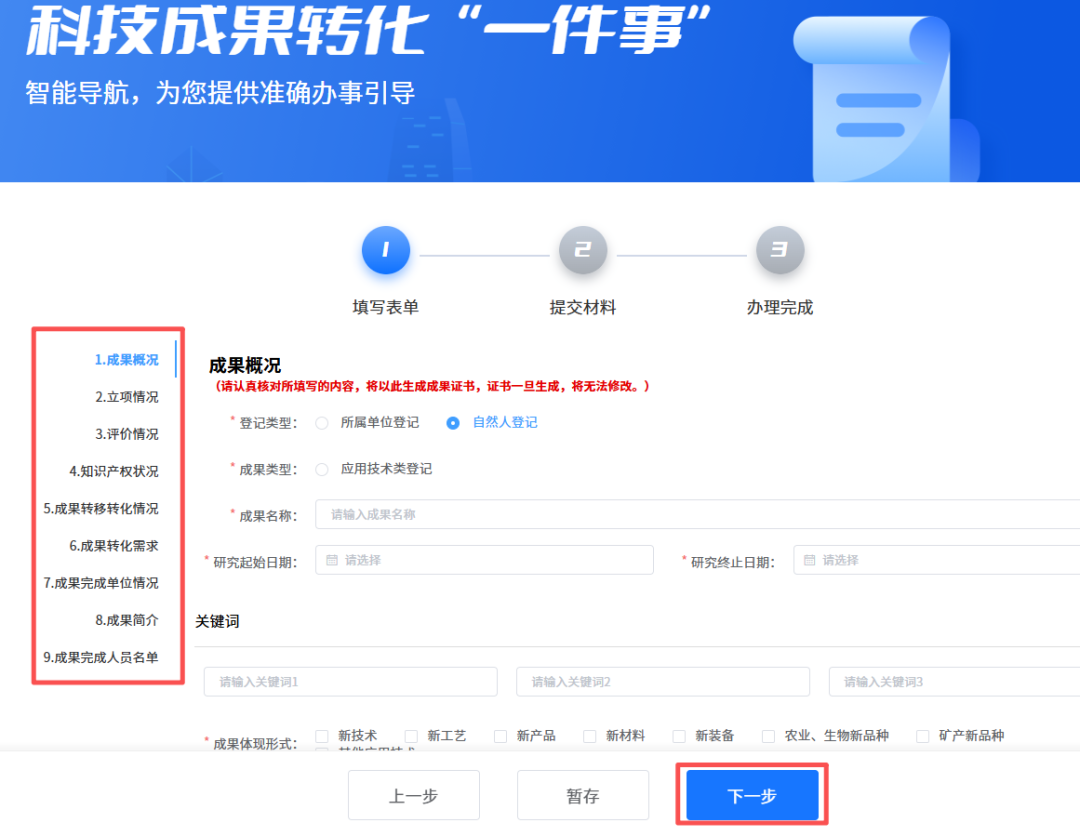Click the step 2 提交材料 circle icon
The width and height of the screenshot is (1080, 836).
point(582,251)
